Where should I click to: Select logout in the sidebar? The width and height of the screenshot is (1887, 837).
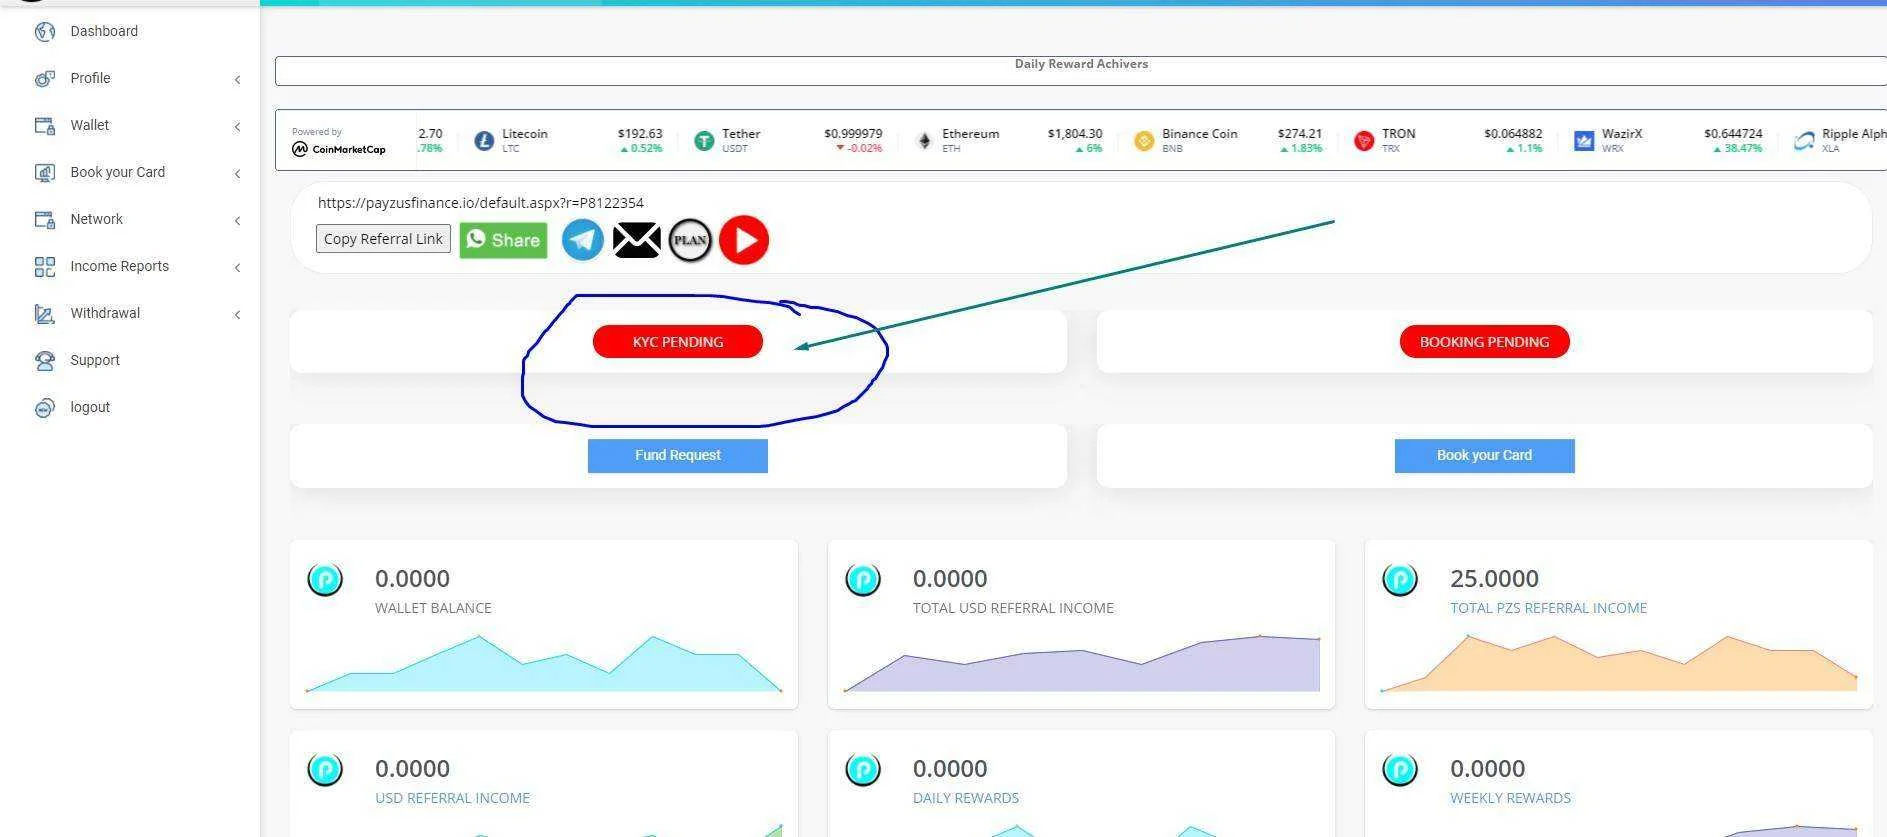[90, 407]
